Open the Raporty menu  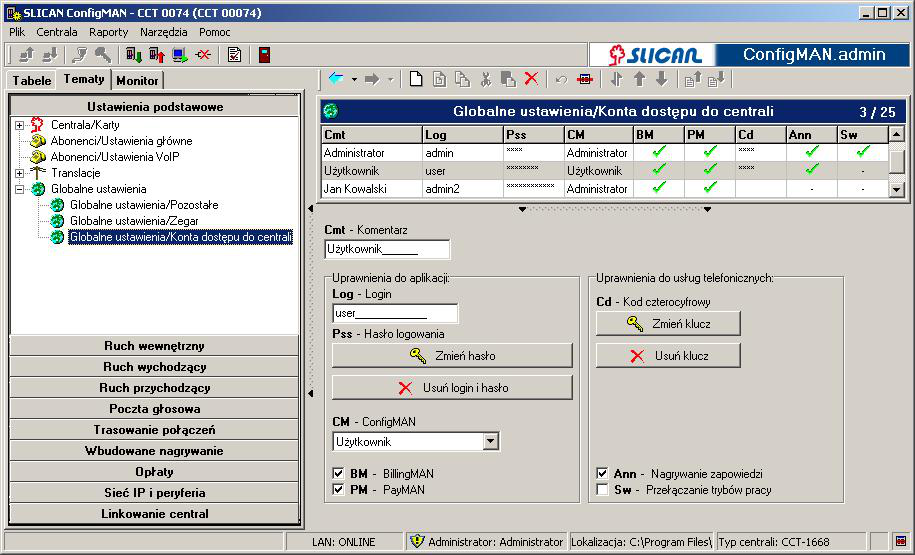click(x=109, y=32)
